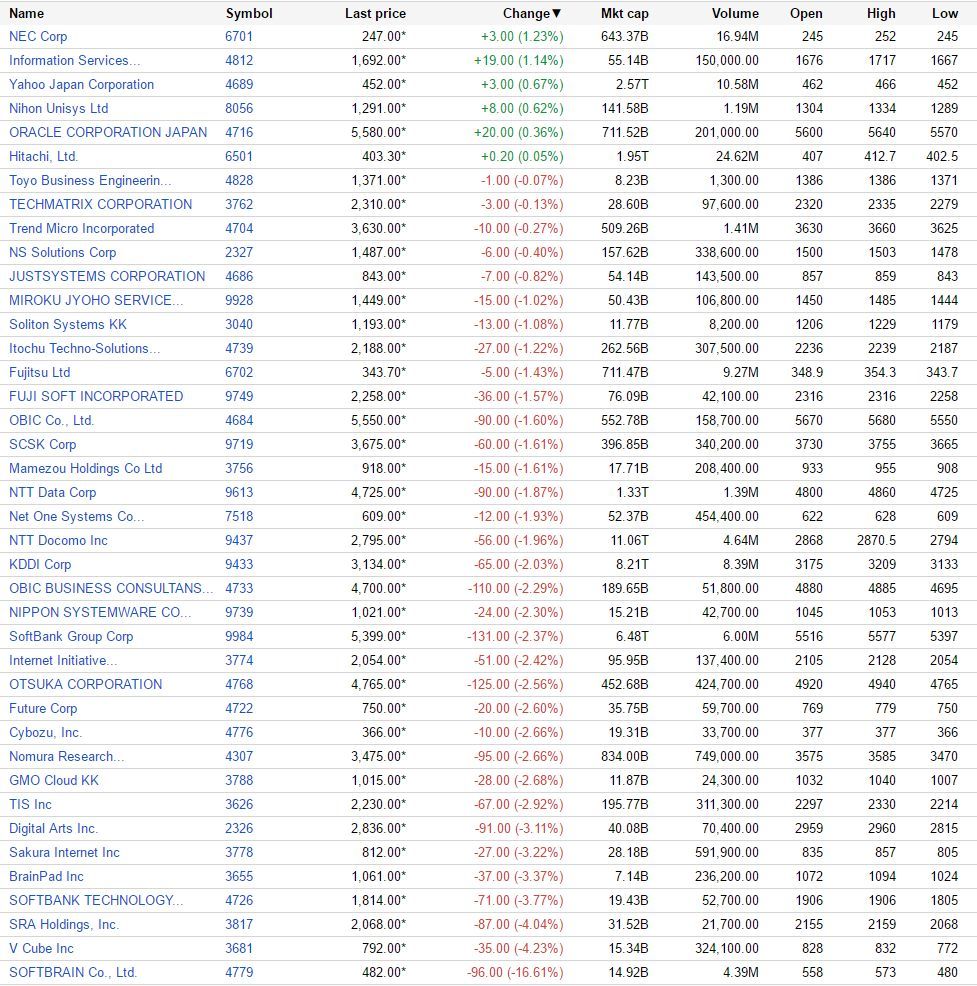Open the NEC Corp stock link
Viewport: 977px width, 986px height.
38,36
